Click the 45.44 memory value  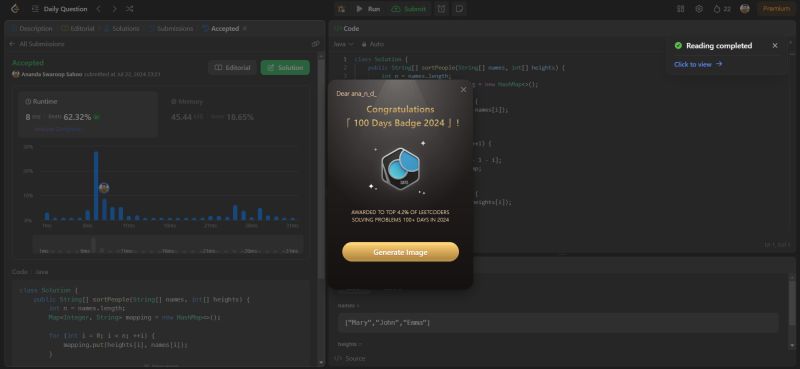181,117
